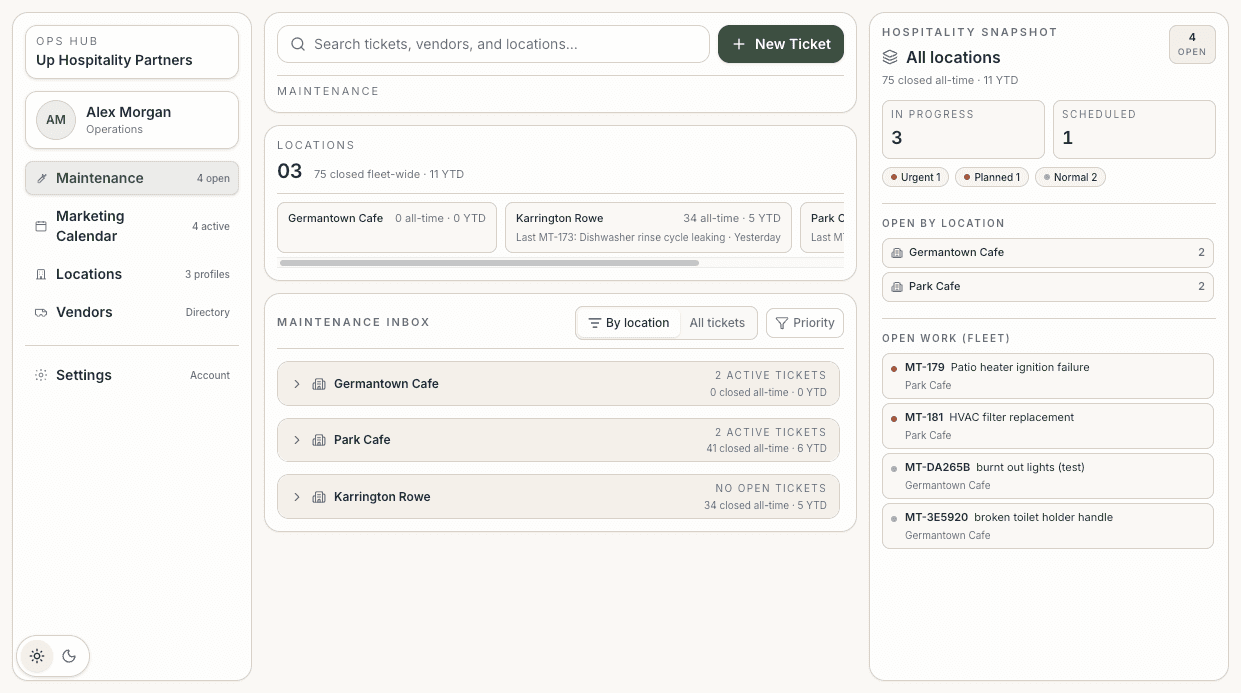The image size is (1241, 693).
Task: Click the wrench icon beside Maintenance
Action: point(41,178)
